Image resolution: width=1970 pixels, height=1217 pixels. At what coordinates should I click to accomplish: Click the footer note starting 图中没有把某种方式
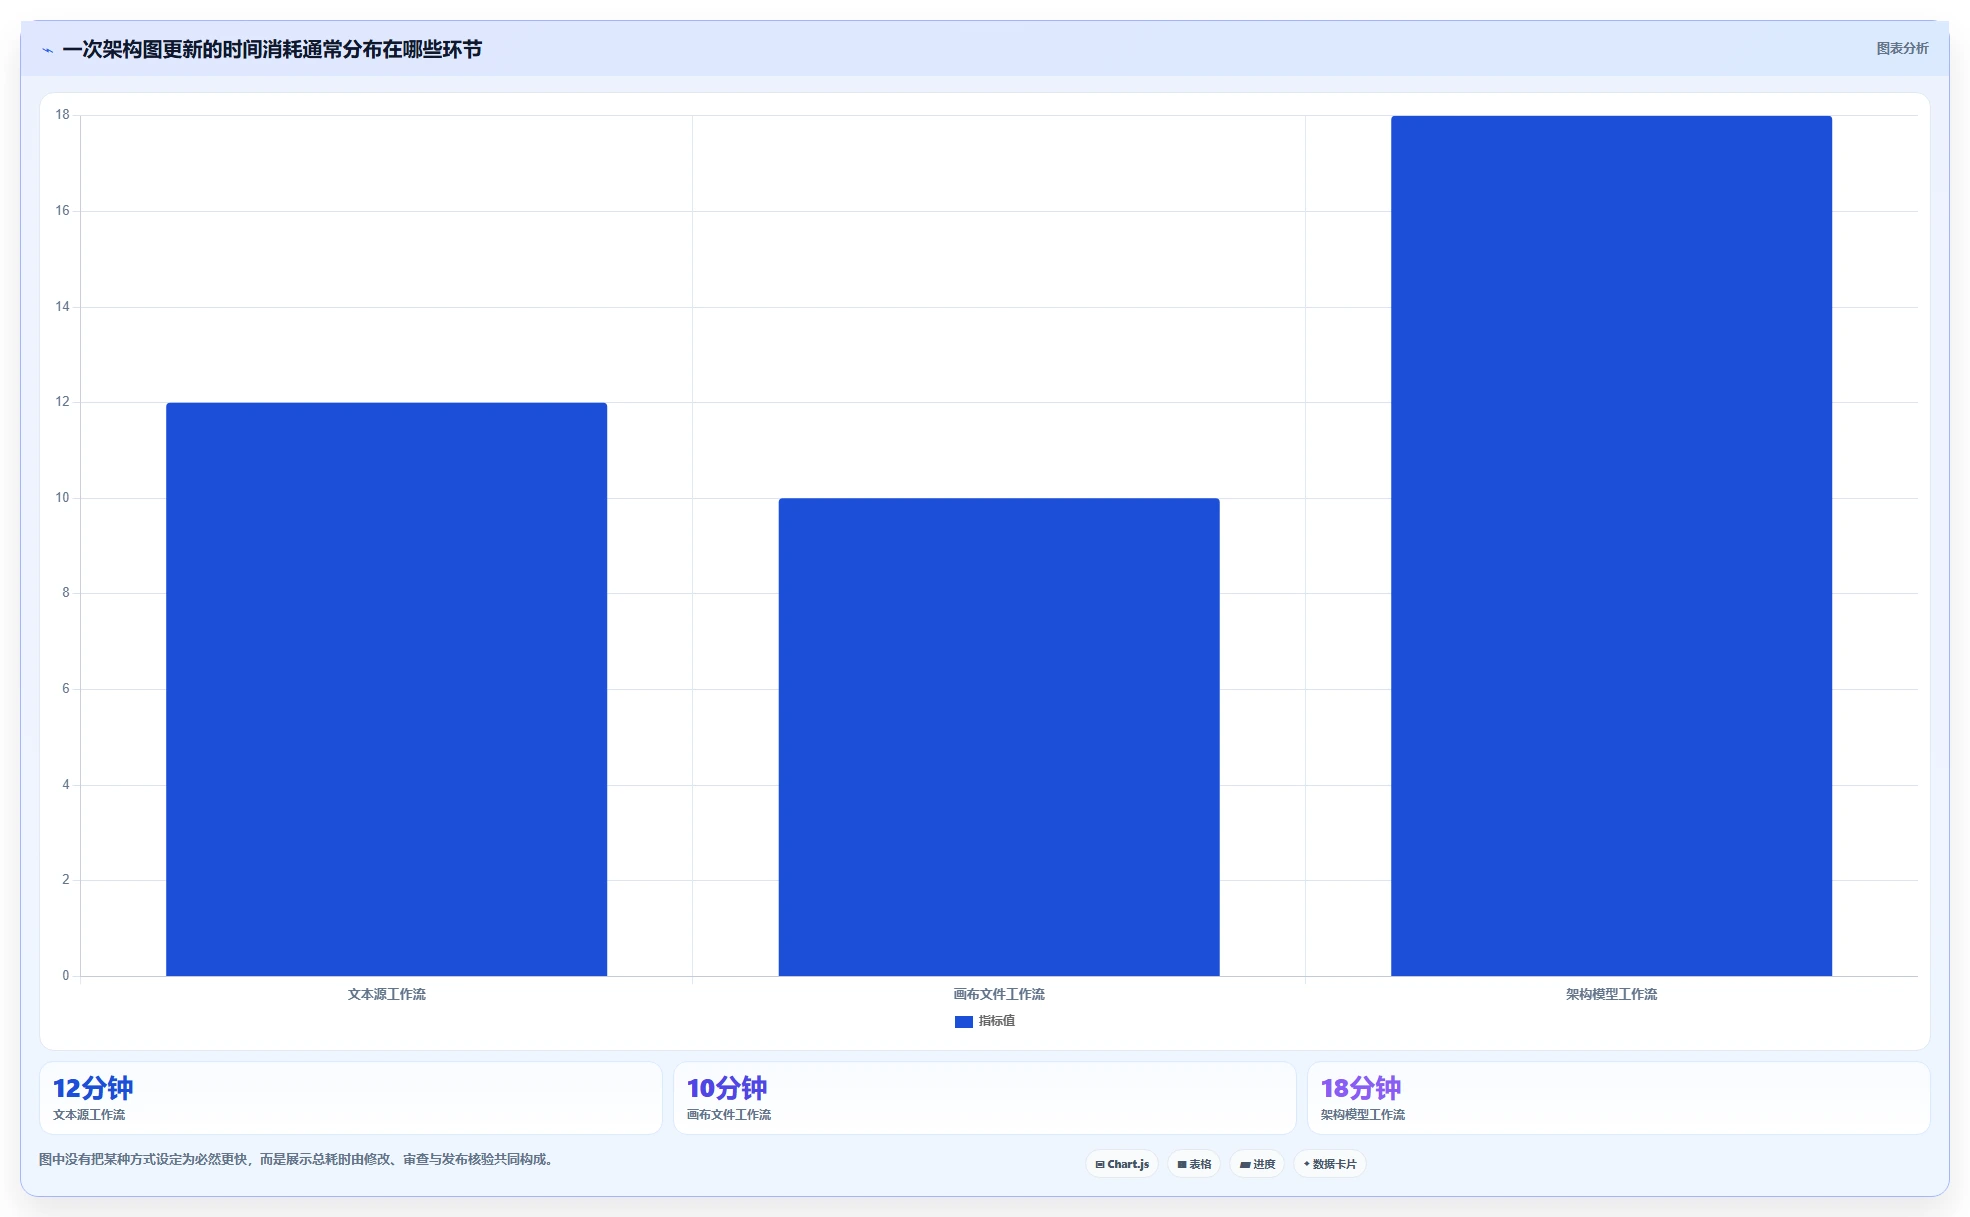(x=296, y=1159)
